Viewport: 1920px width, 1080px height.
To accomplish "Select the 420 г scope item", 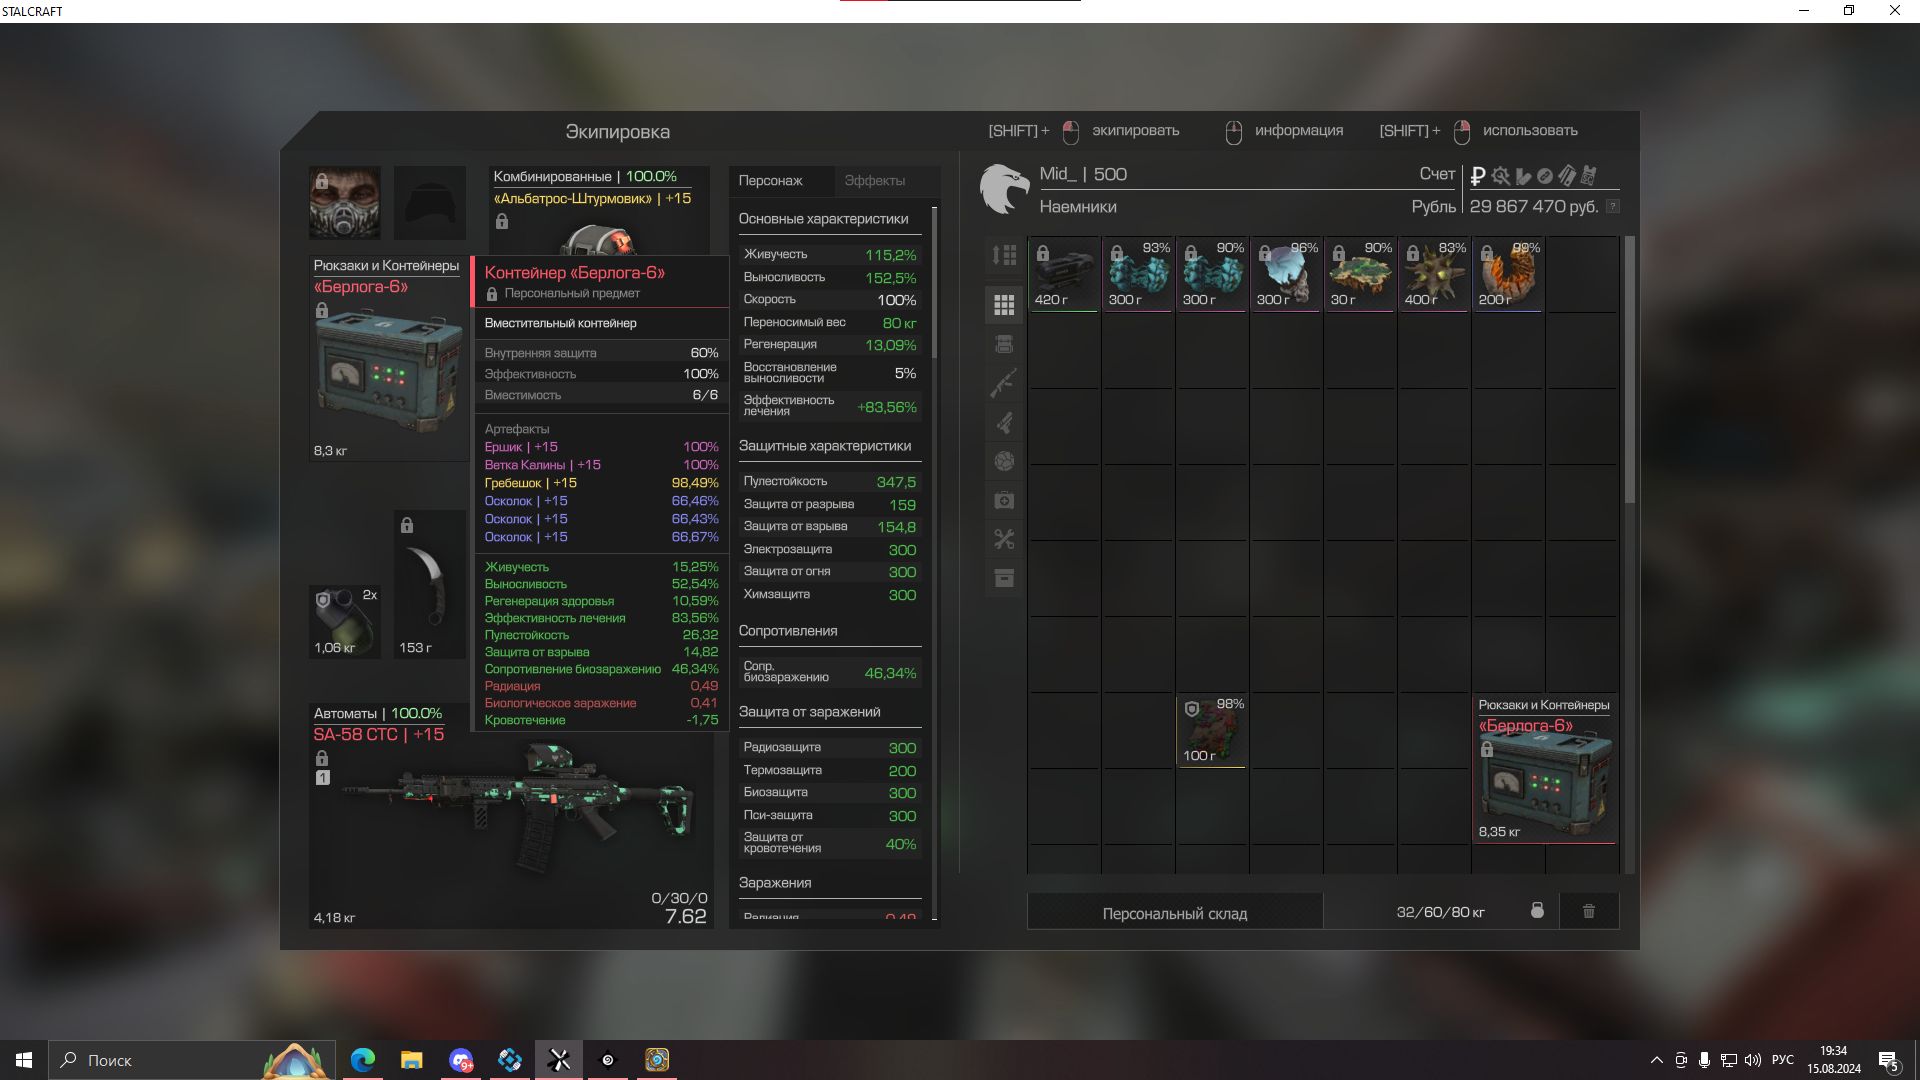I will click(x=1065, y=274).
